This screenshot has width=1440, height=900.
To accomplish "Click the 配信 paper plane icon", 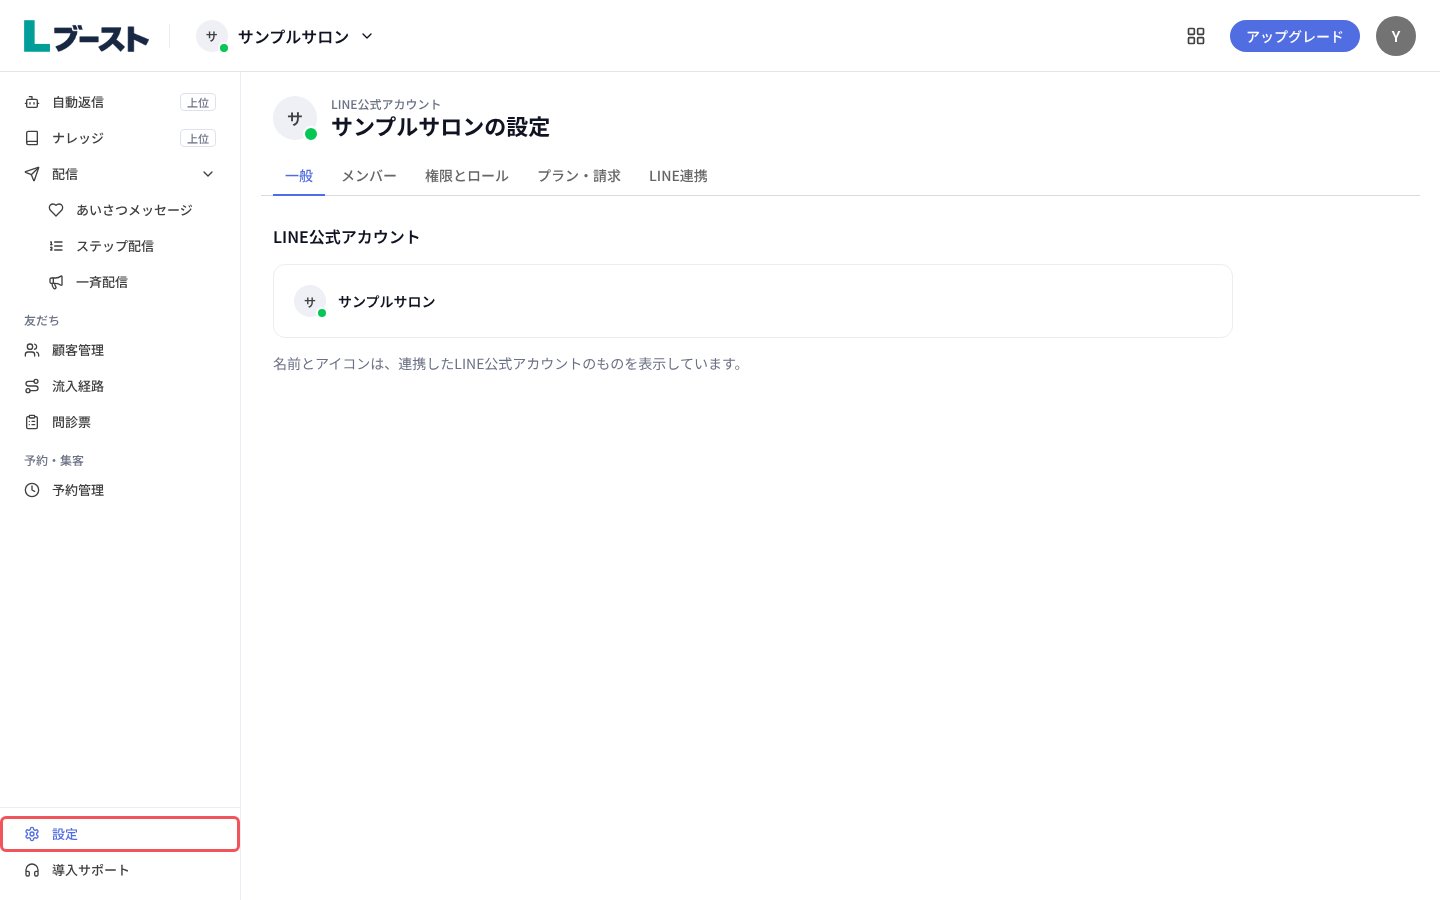I will point(32,174).
